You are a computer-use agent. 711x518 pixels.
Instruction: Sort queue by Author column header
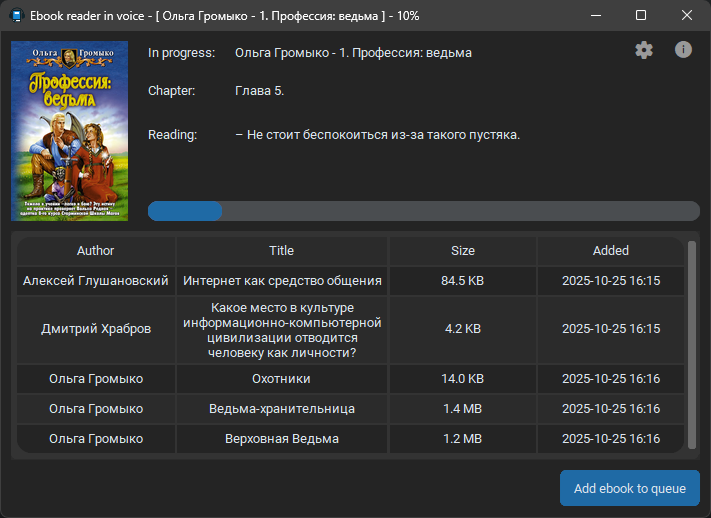pos(96,250)
